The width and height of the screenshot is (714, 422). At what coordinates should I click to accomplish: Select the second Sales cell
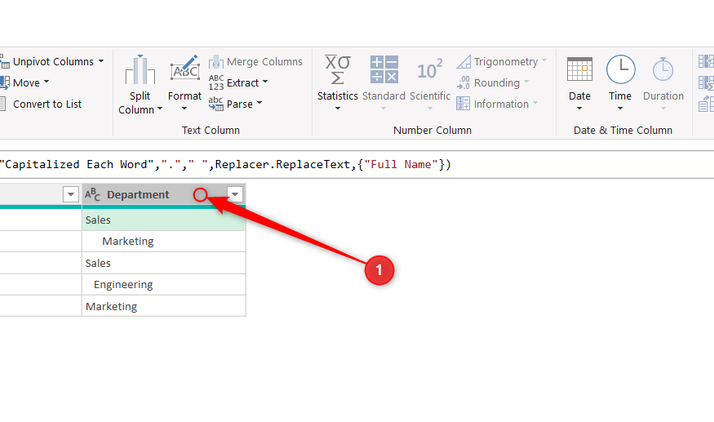(x=164, y=263)
